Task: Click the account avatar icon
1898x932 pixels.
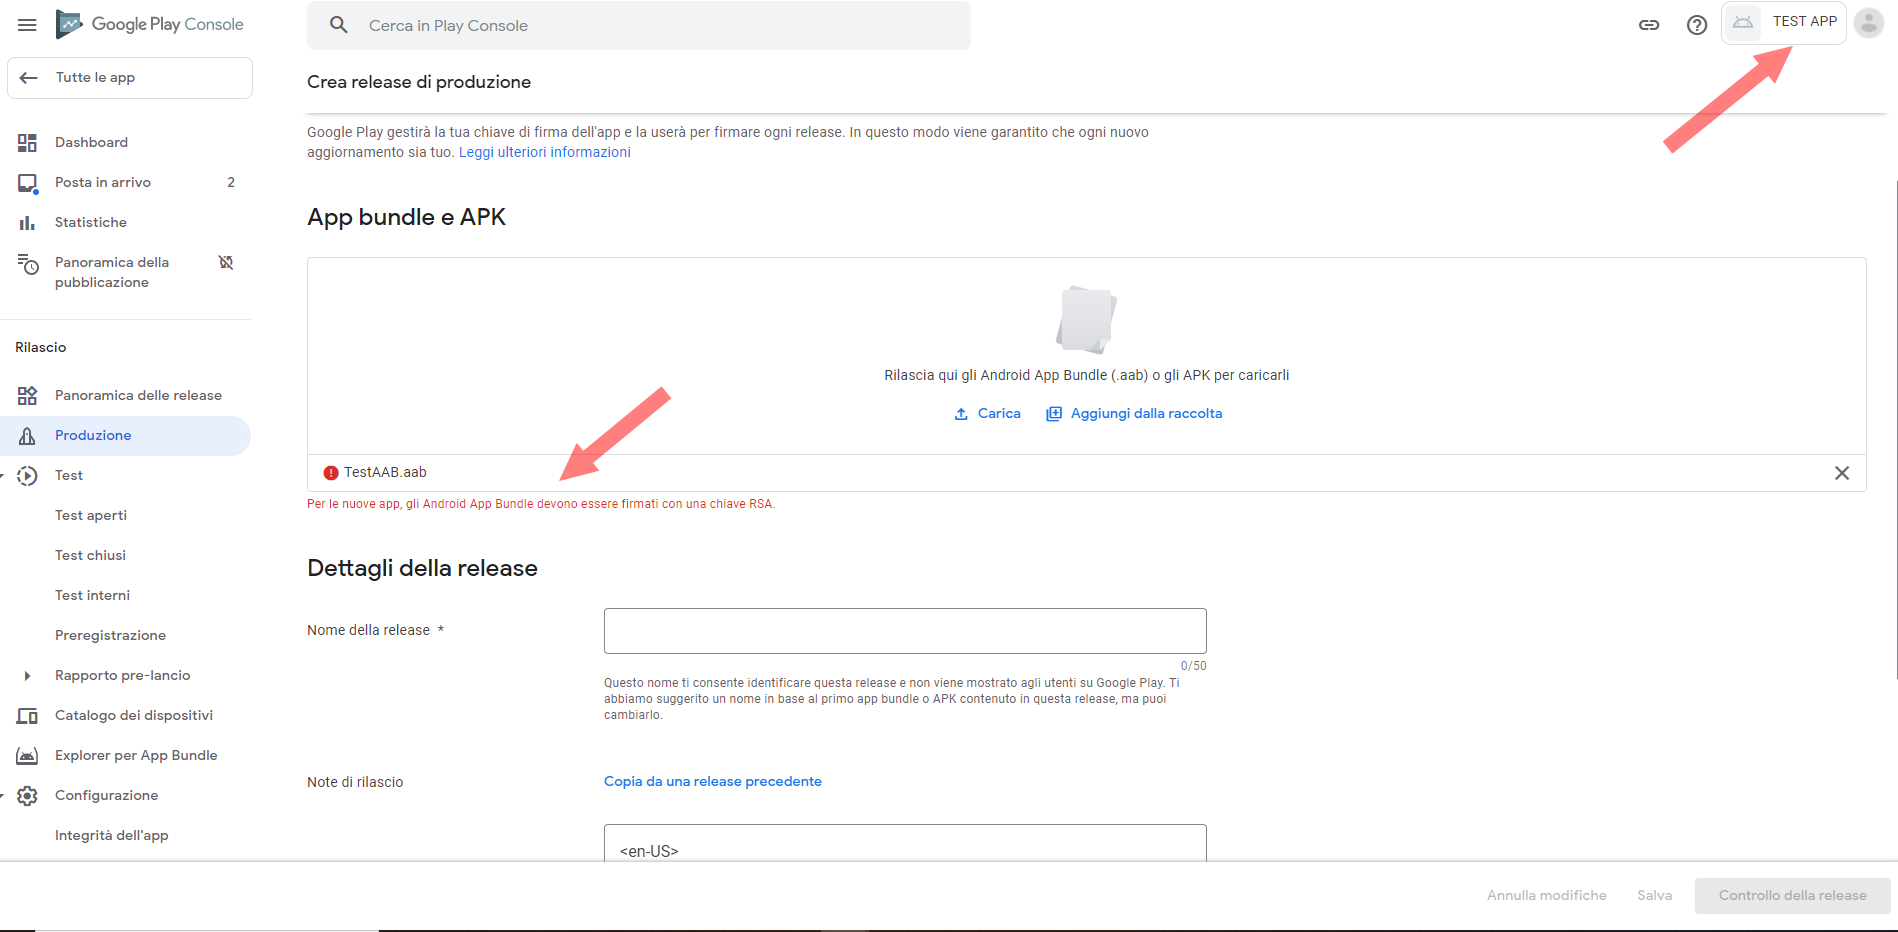Action: point(1868,23)
